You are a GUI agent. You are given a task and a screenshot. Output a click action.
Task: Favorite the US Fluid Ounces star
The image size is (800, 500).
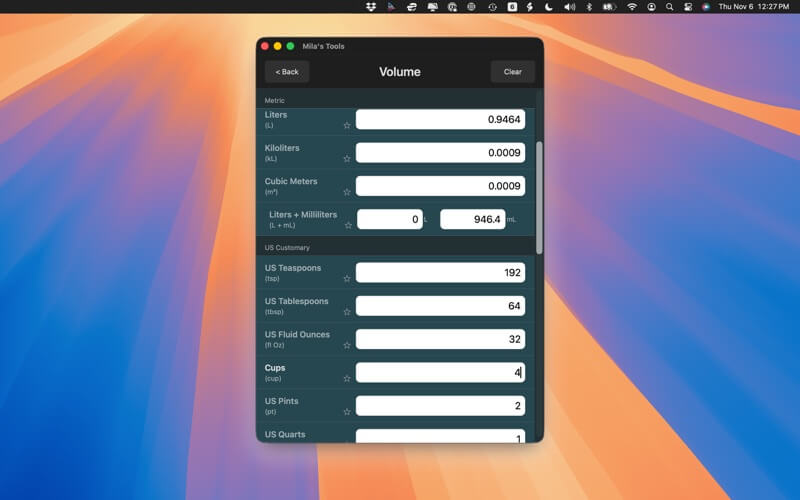(x=347, y=345)
